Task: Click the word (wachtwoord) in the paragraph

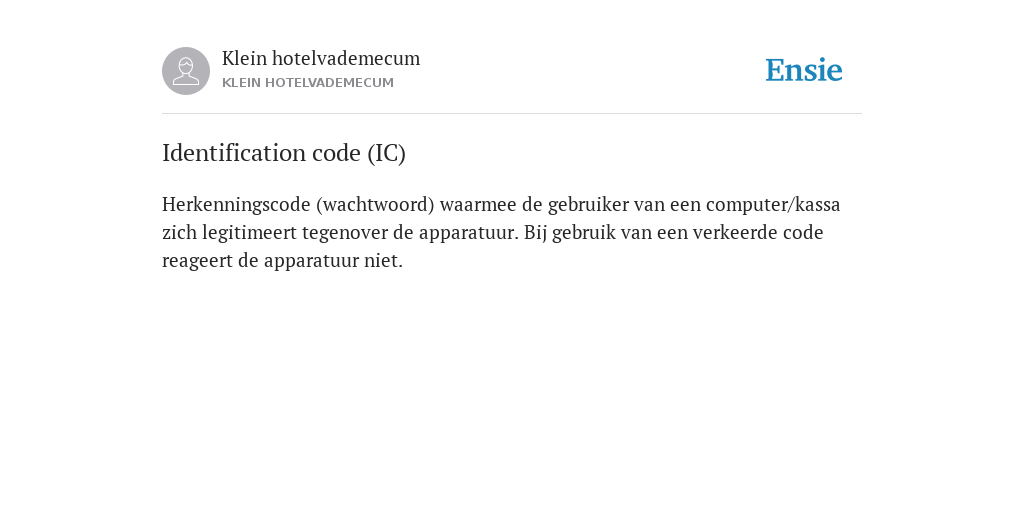Action: pyautogui.click(x=376, y=205)
